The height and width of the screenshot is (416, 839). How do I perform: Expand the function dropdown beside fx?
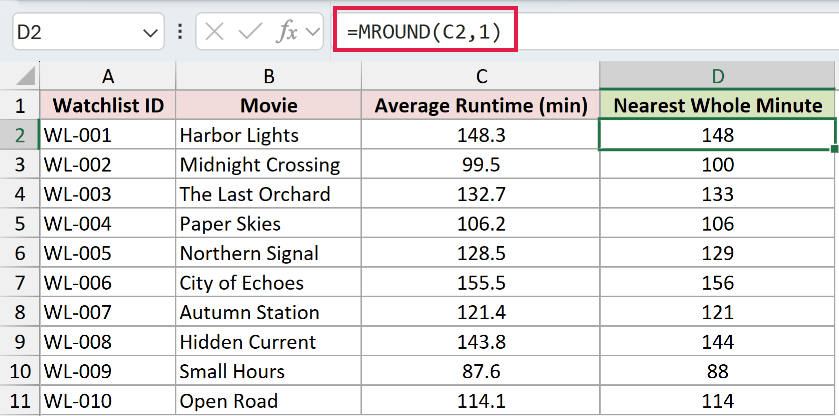point(311,32)
